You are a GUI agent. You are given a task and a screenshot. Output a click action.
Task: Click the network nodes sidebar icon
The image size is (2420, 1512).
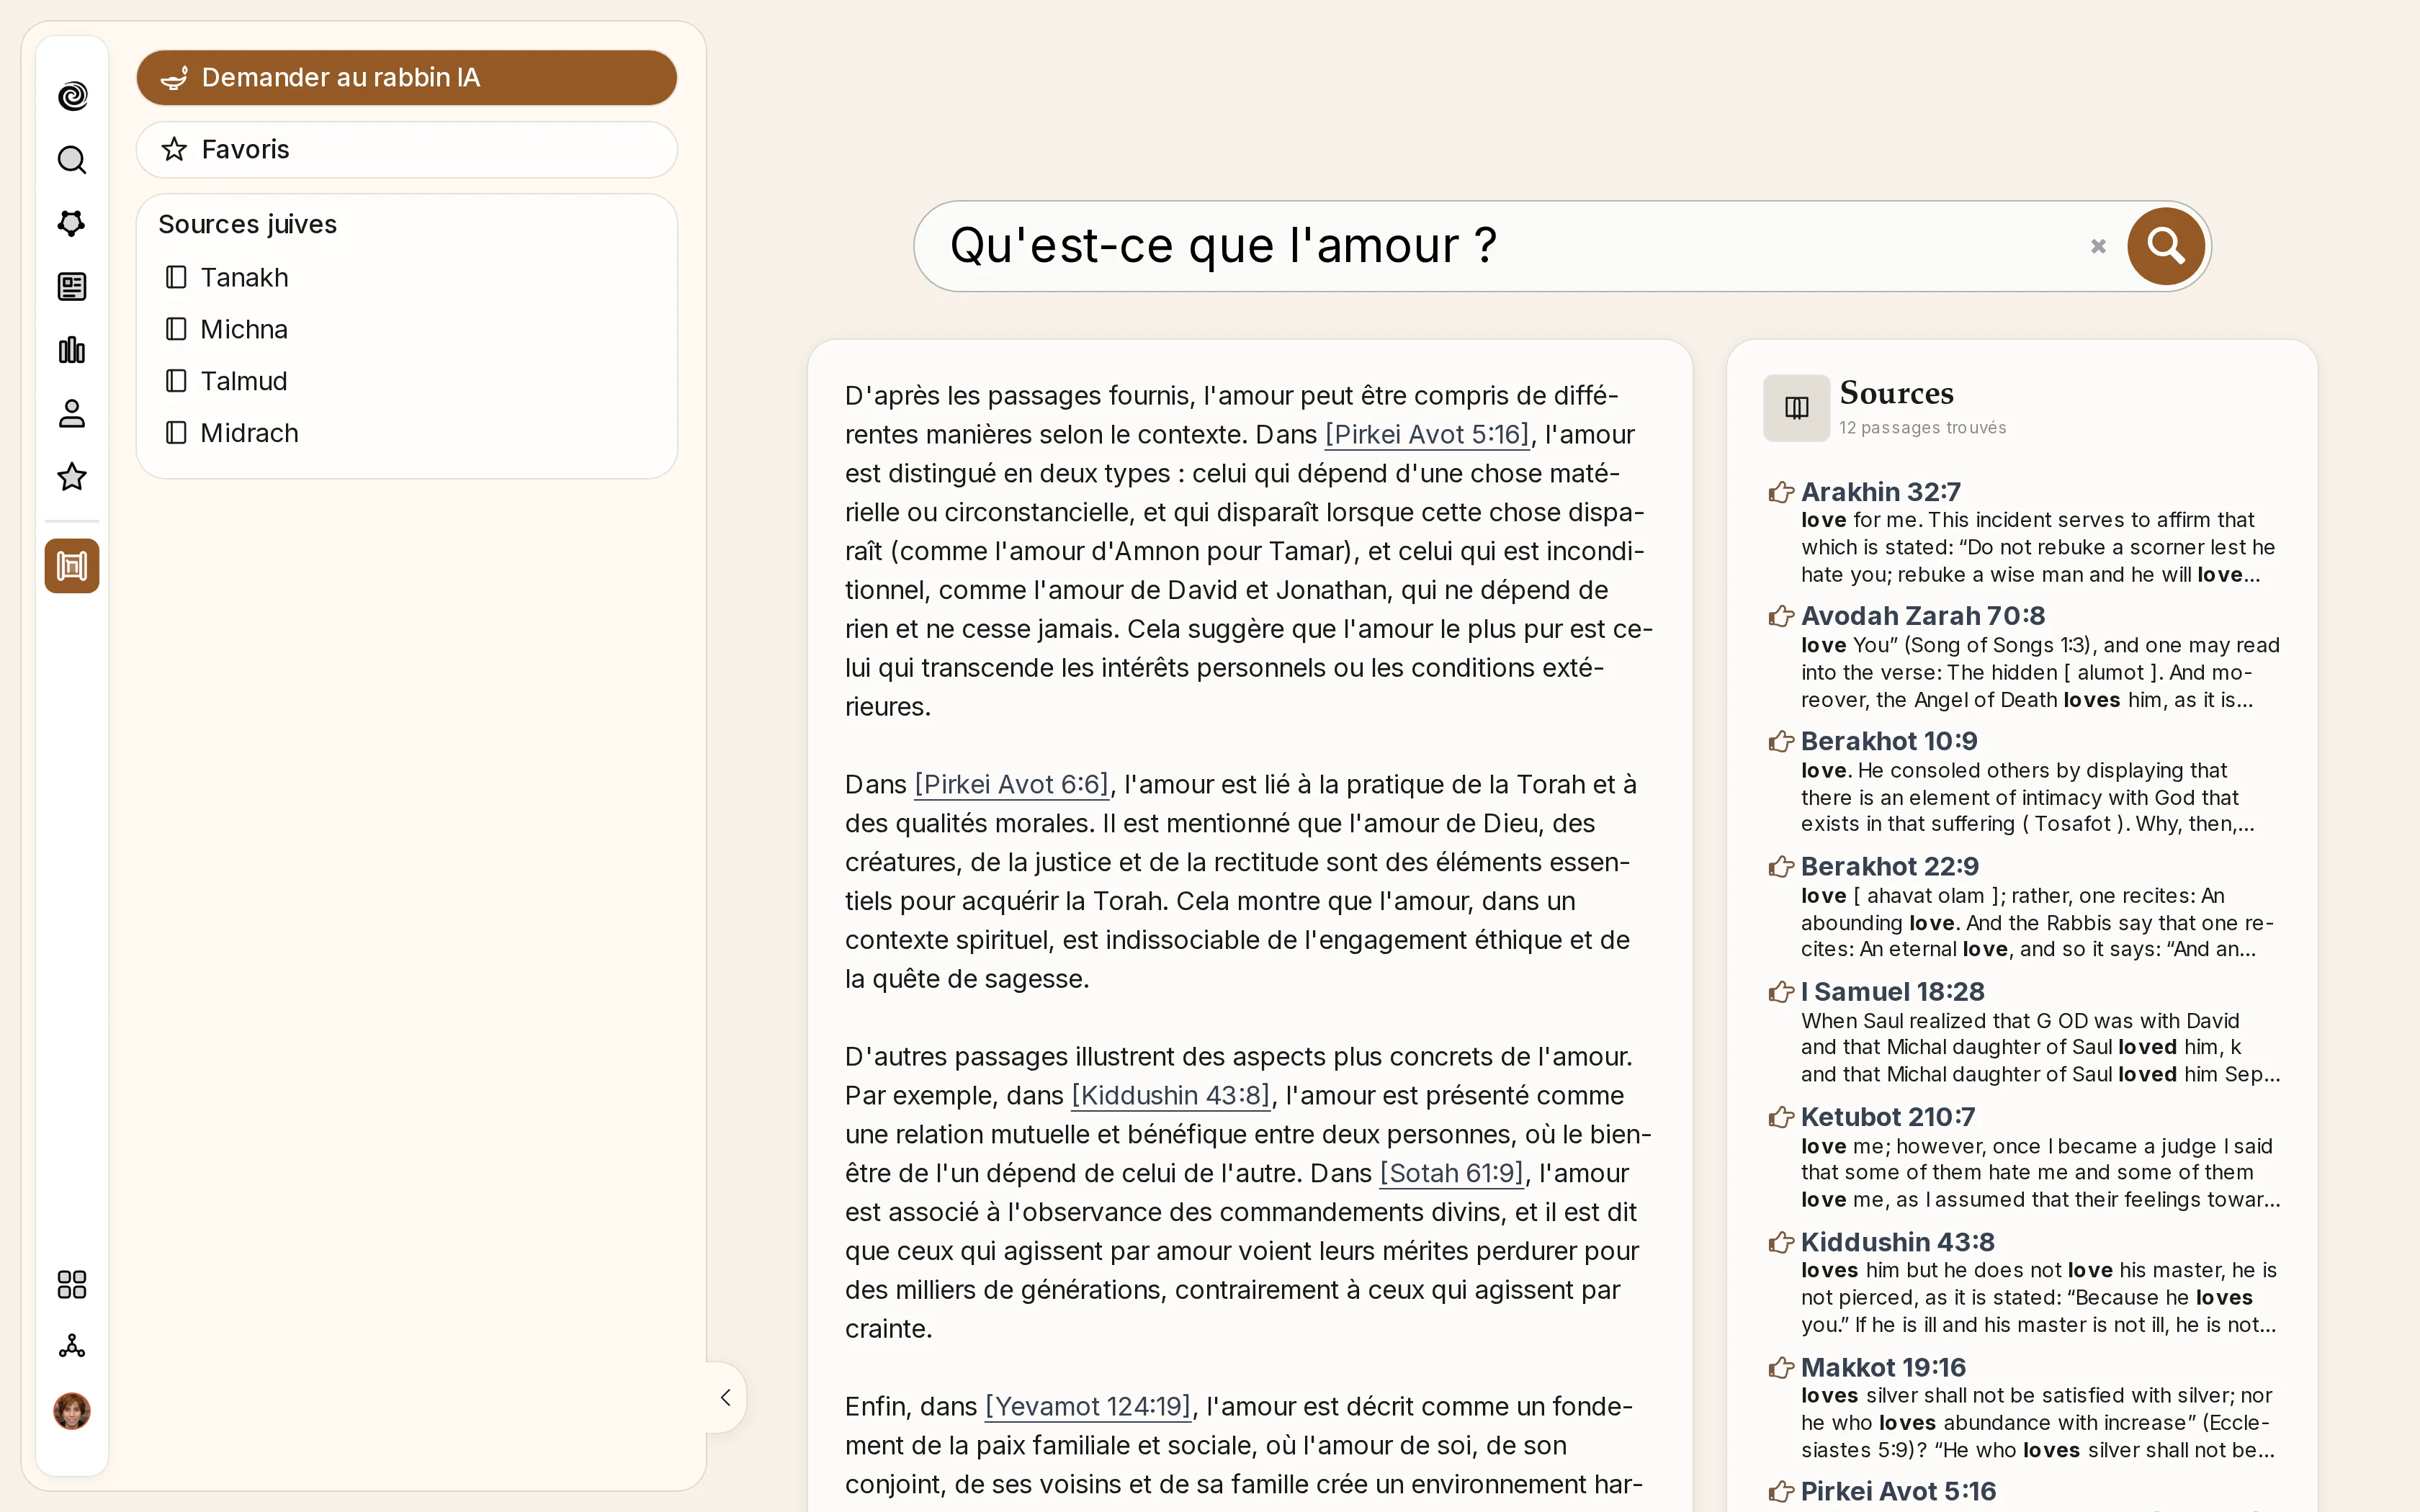[x=72, y=1347]
